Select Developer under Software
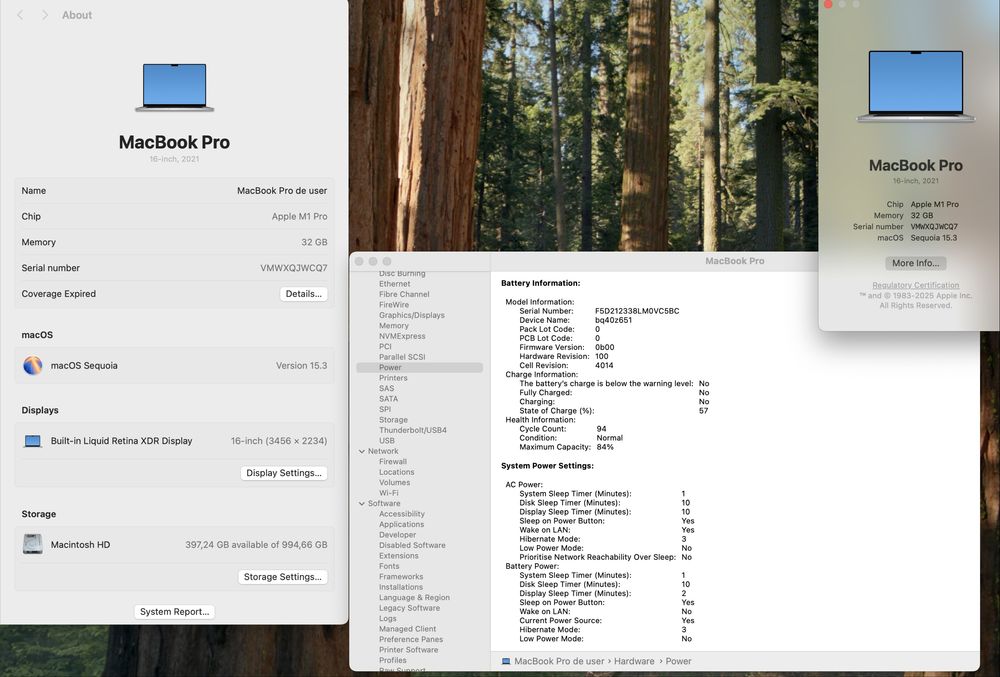The width and height of the screenshot is (1000, 677). (397, 535)
